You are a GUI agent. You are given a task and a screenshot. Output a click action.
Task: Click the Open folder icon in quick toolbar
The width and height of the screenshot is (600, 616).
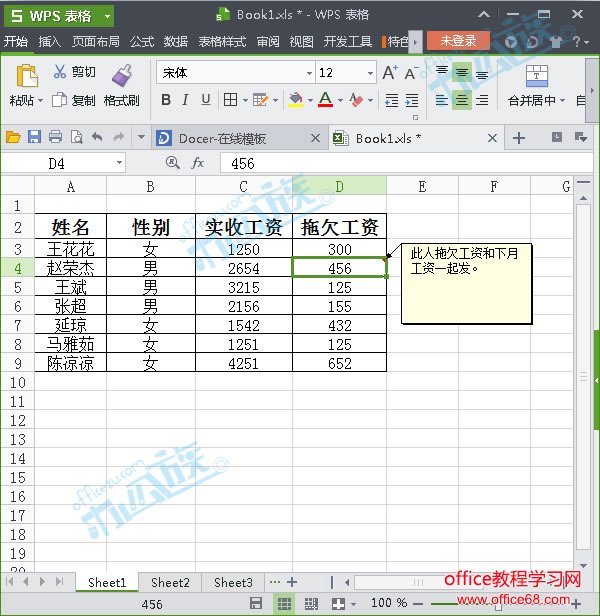pos(13,138)
